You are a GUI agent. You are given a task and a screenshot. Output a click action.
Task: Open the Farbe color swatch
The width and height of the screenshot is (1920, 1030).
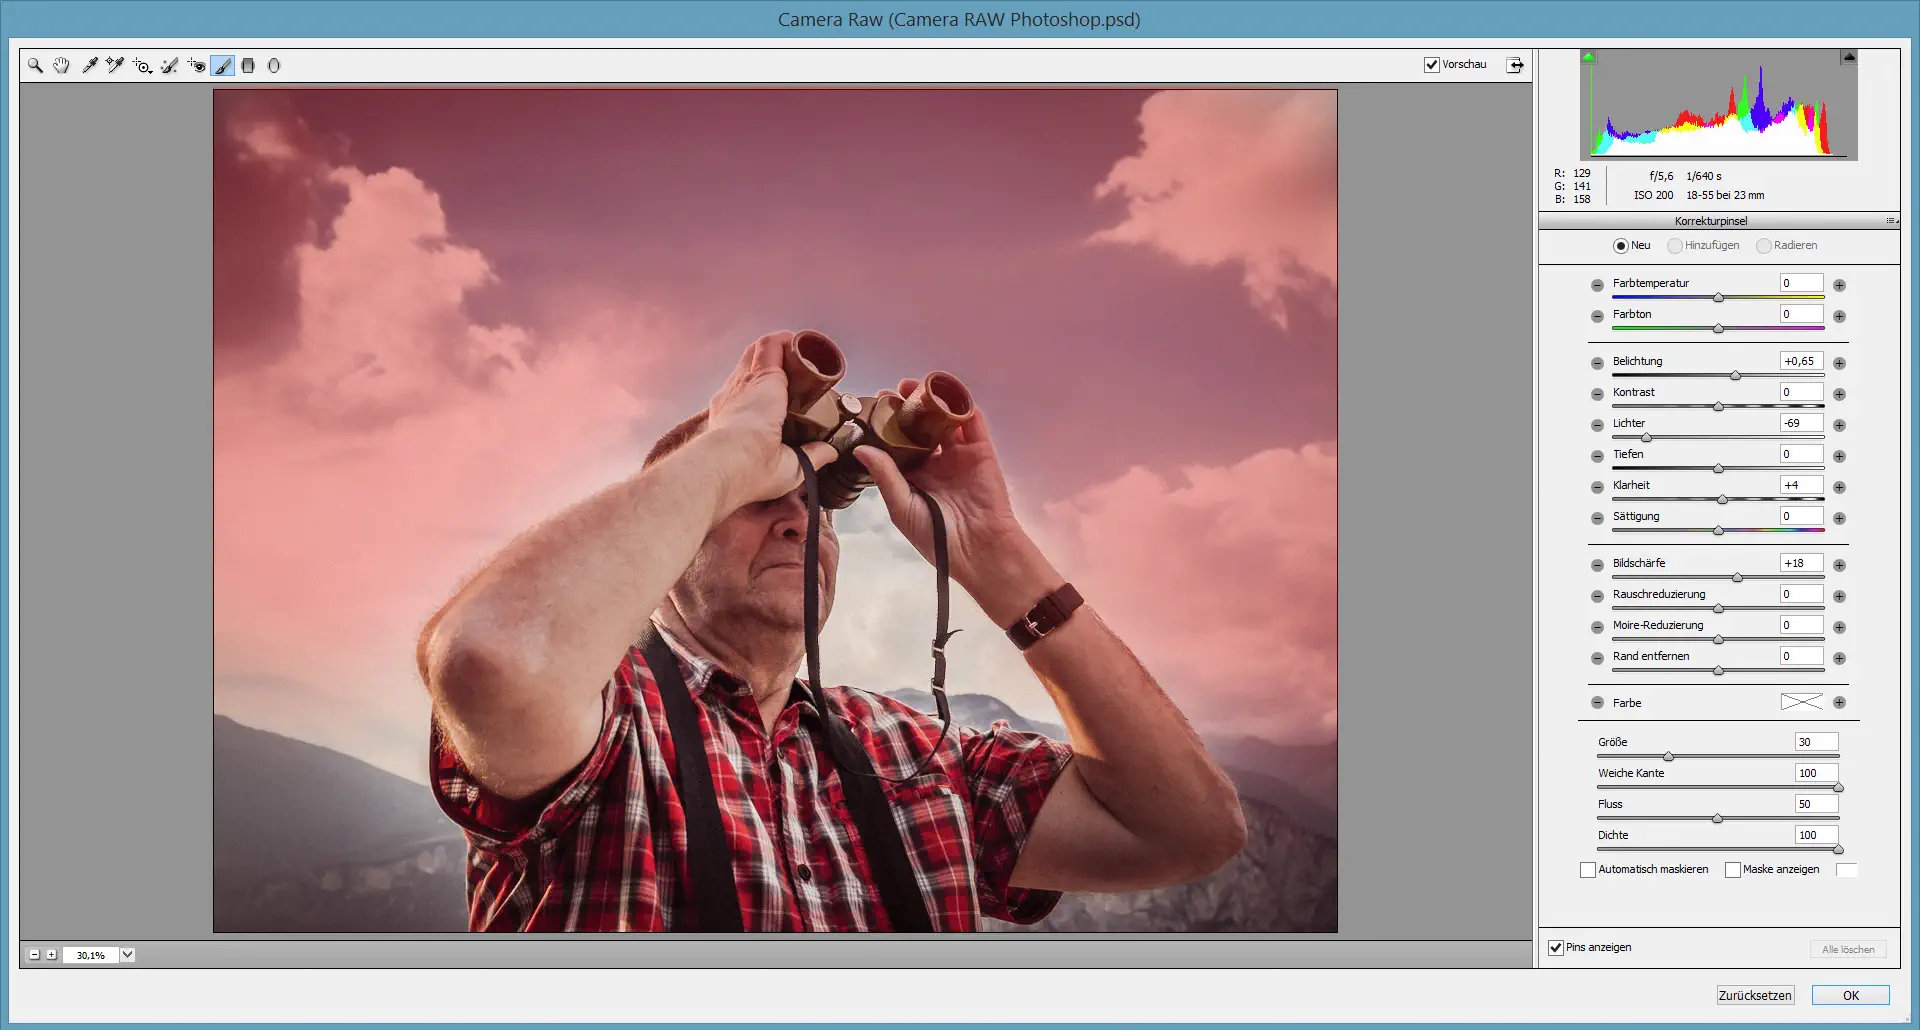(x=1801, y=702)
